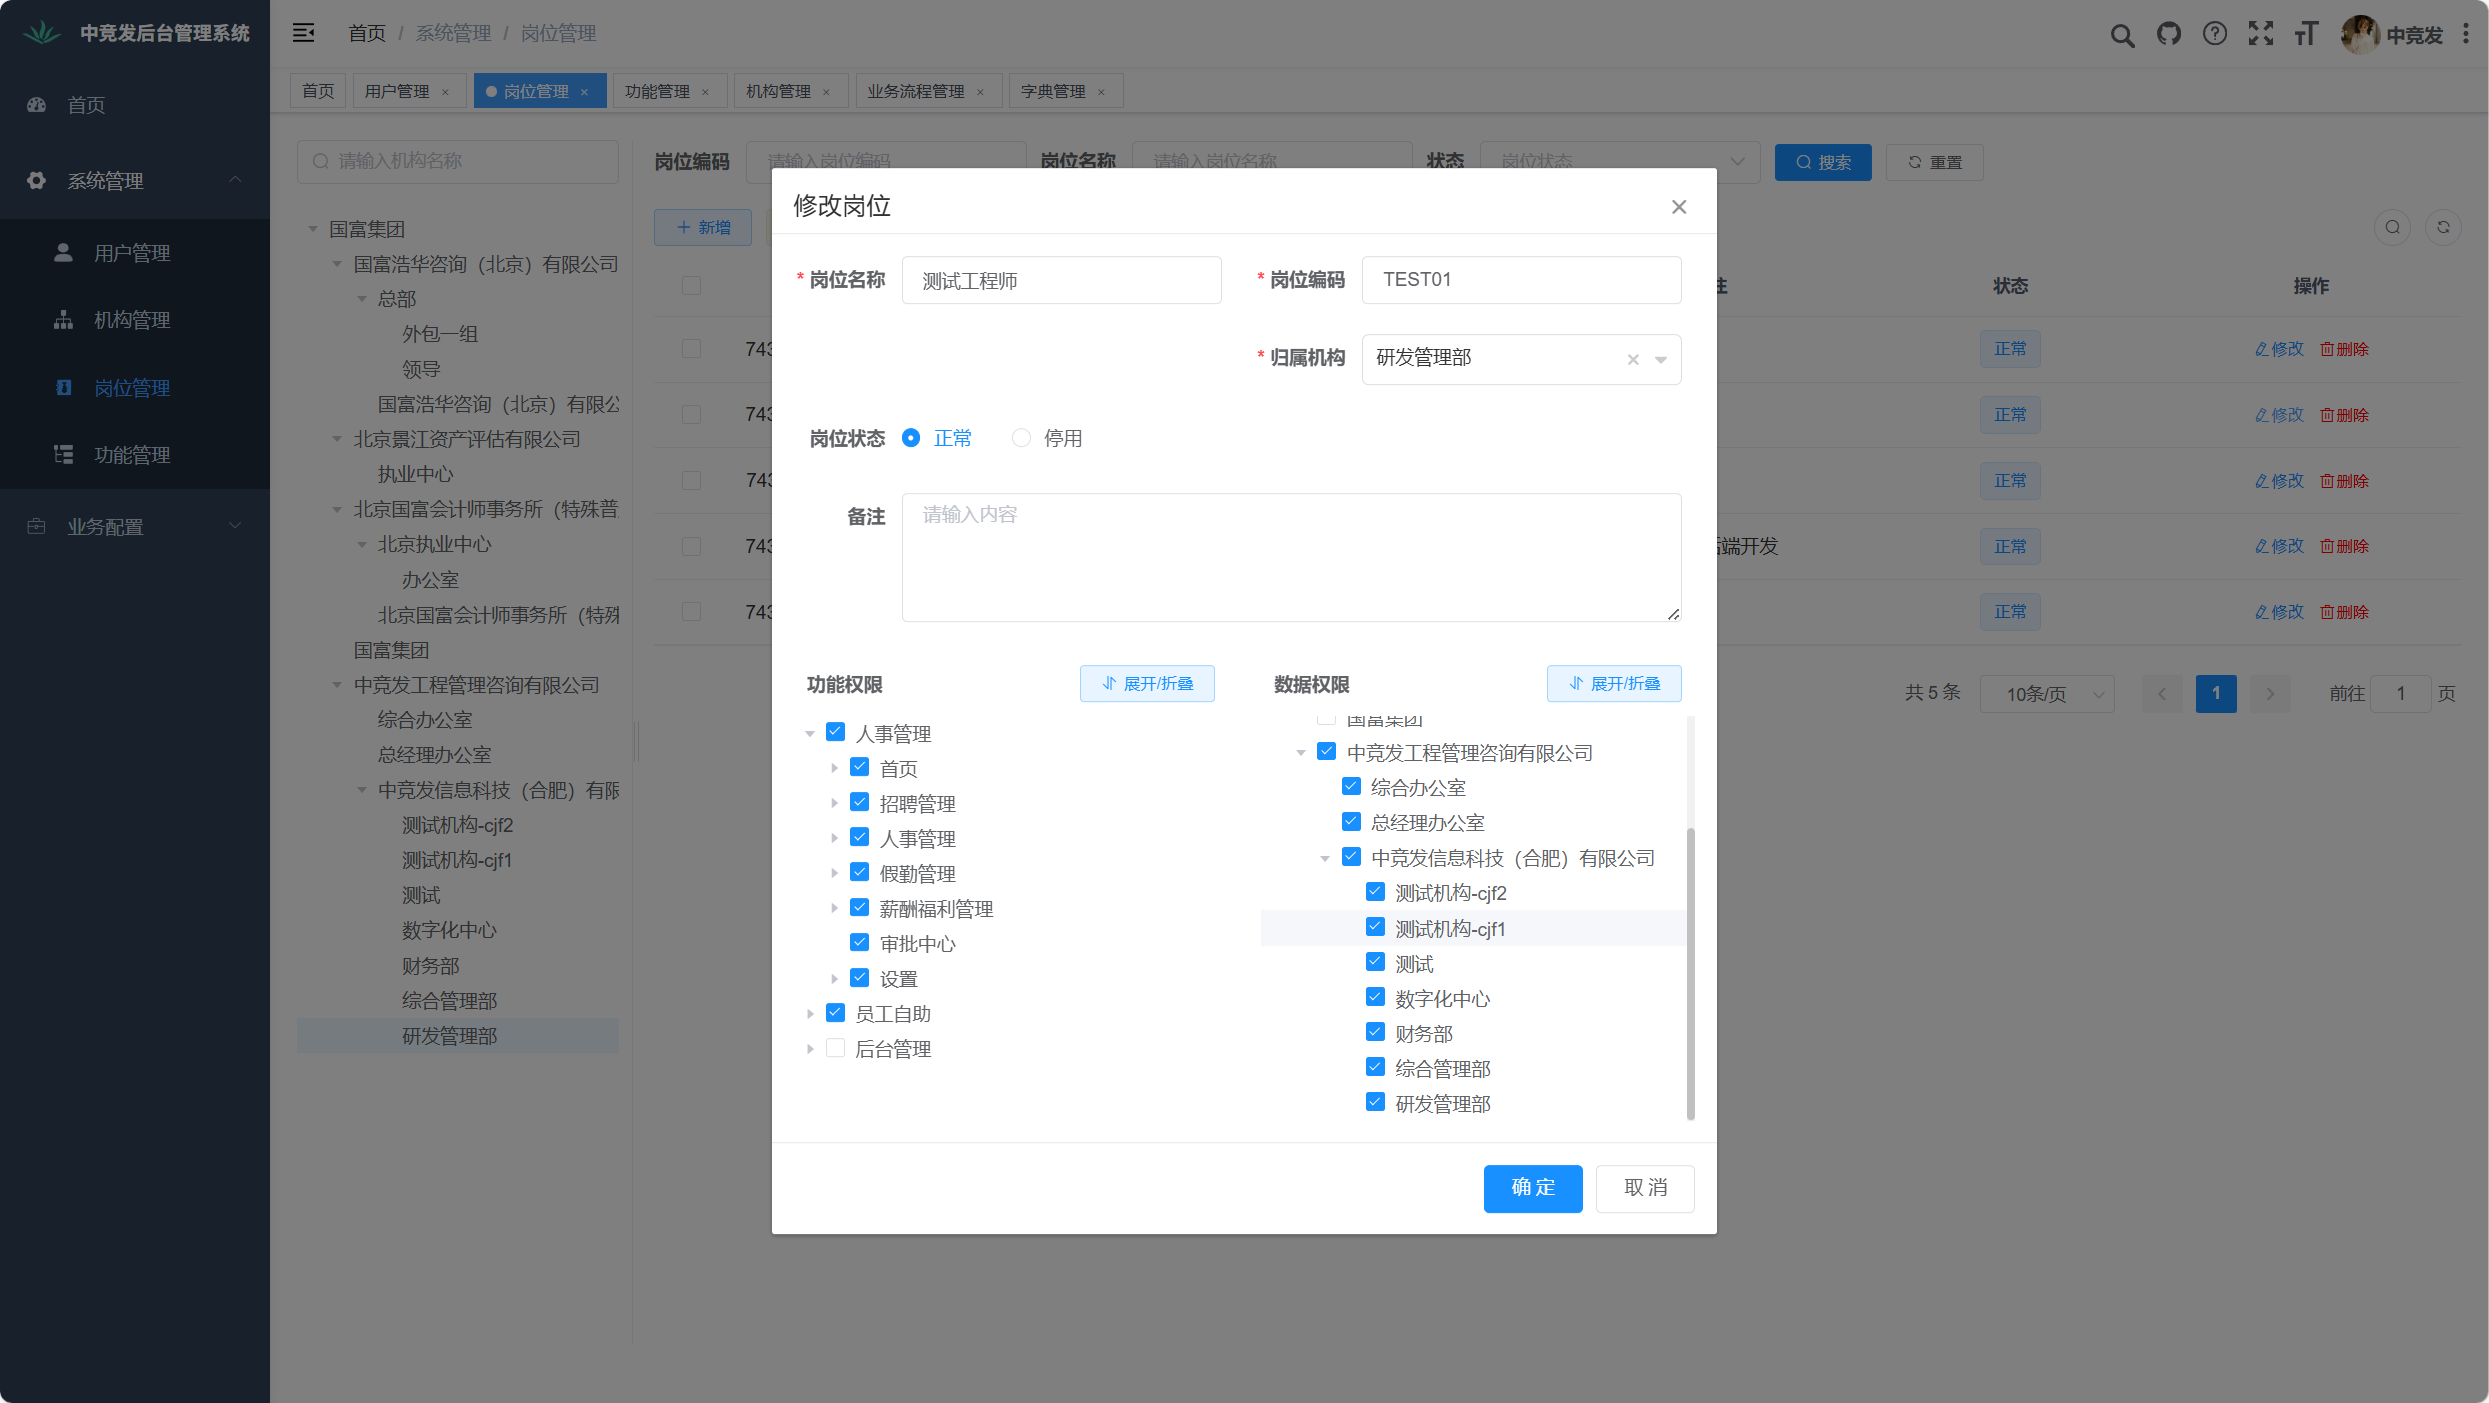Open the 归属机构 dropdown arrow

1661,360
